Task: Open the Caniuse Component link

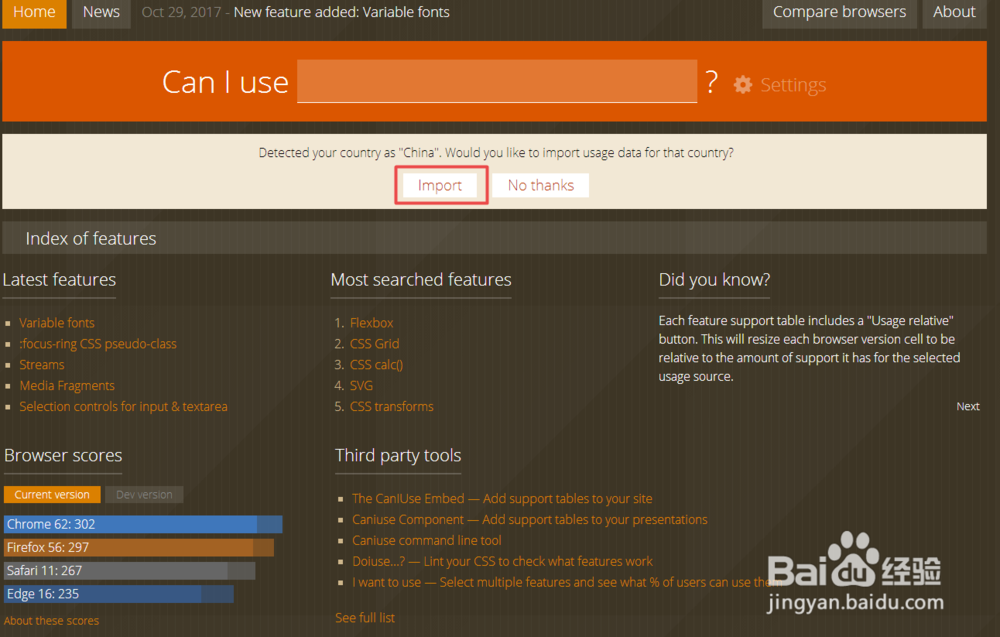Action: [x=529, y=520]
